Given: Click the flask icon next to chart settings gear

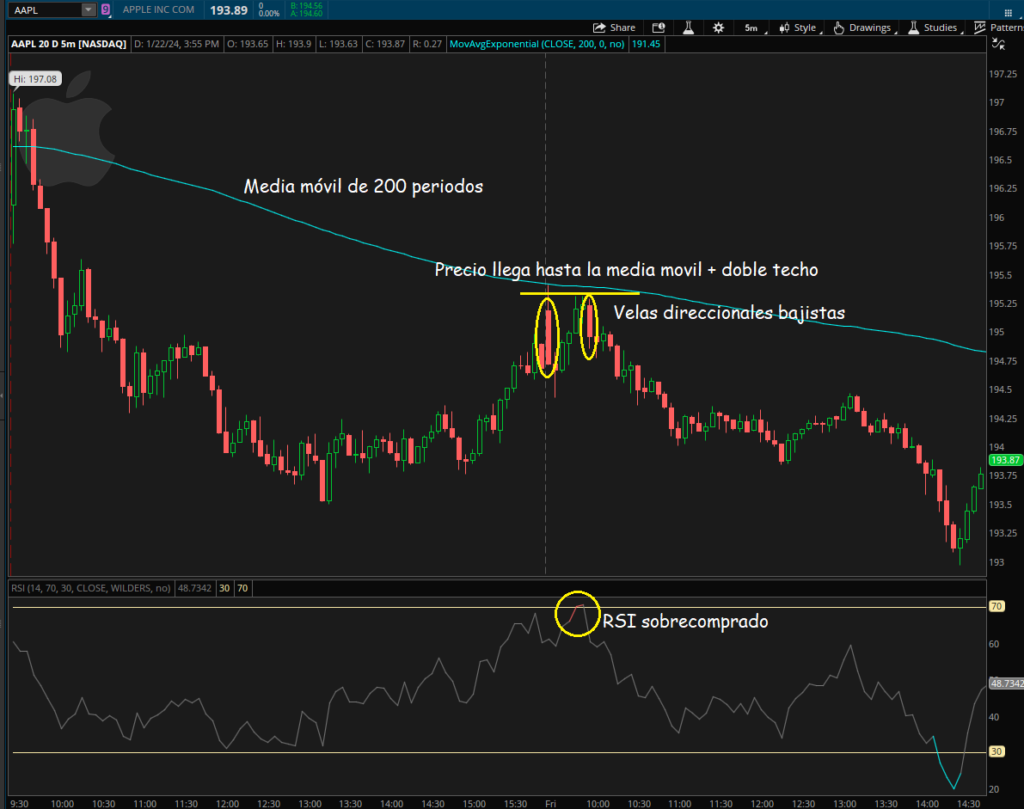Looking at the screenshot, I should coord(688,27).
